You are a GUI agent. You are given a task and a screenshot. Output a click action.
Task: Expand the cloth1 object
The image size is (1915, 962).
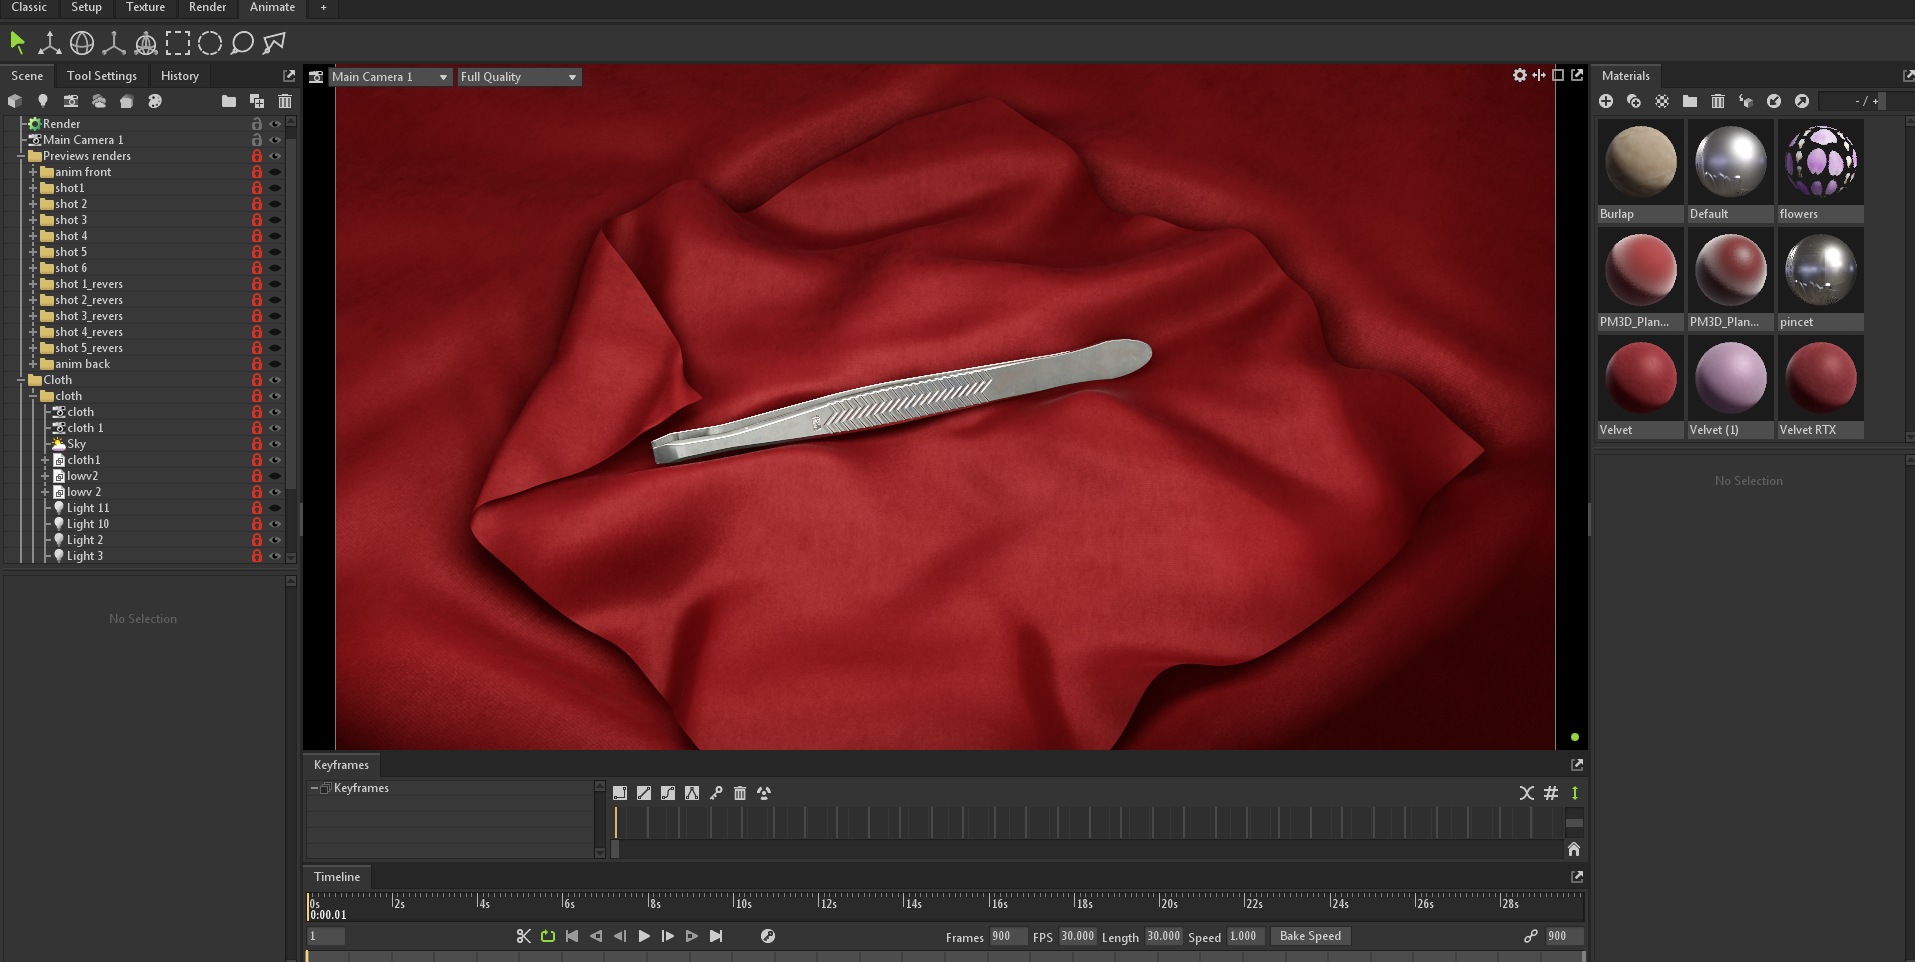point(45,460)
